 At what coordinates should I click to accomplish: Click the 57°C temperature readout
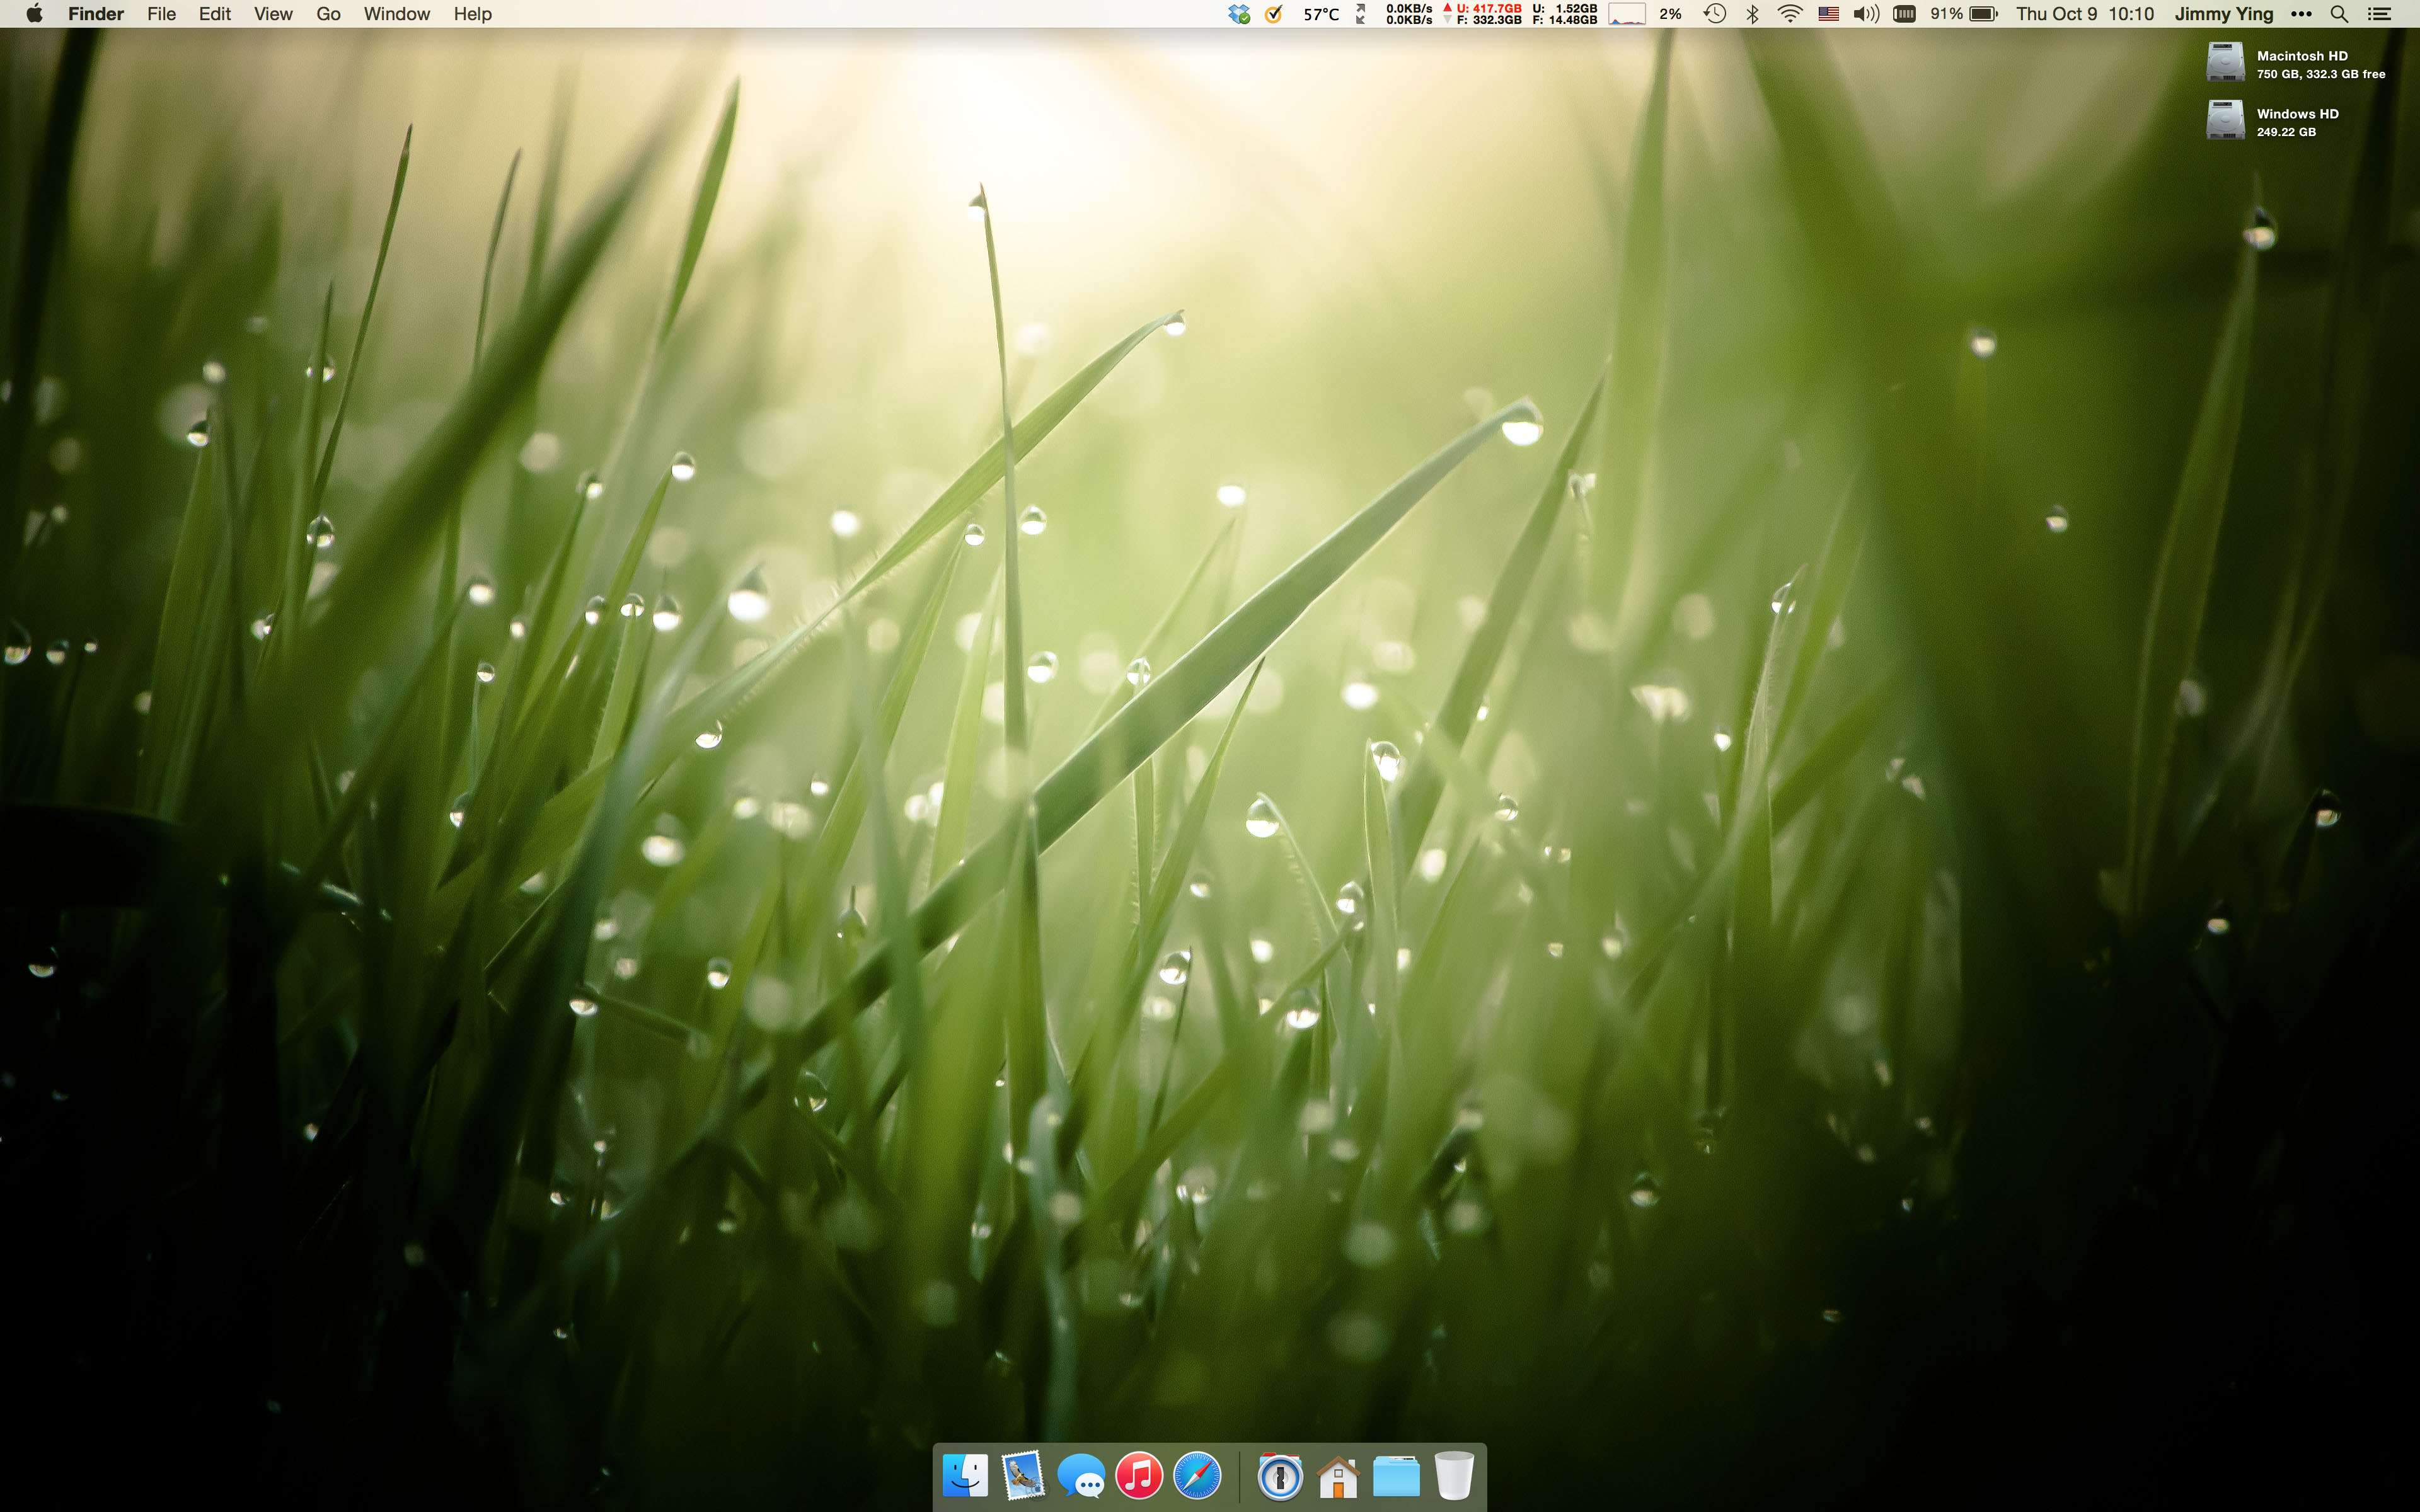click(1321, 14)
